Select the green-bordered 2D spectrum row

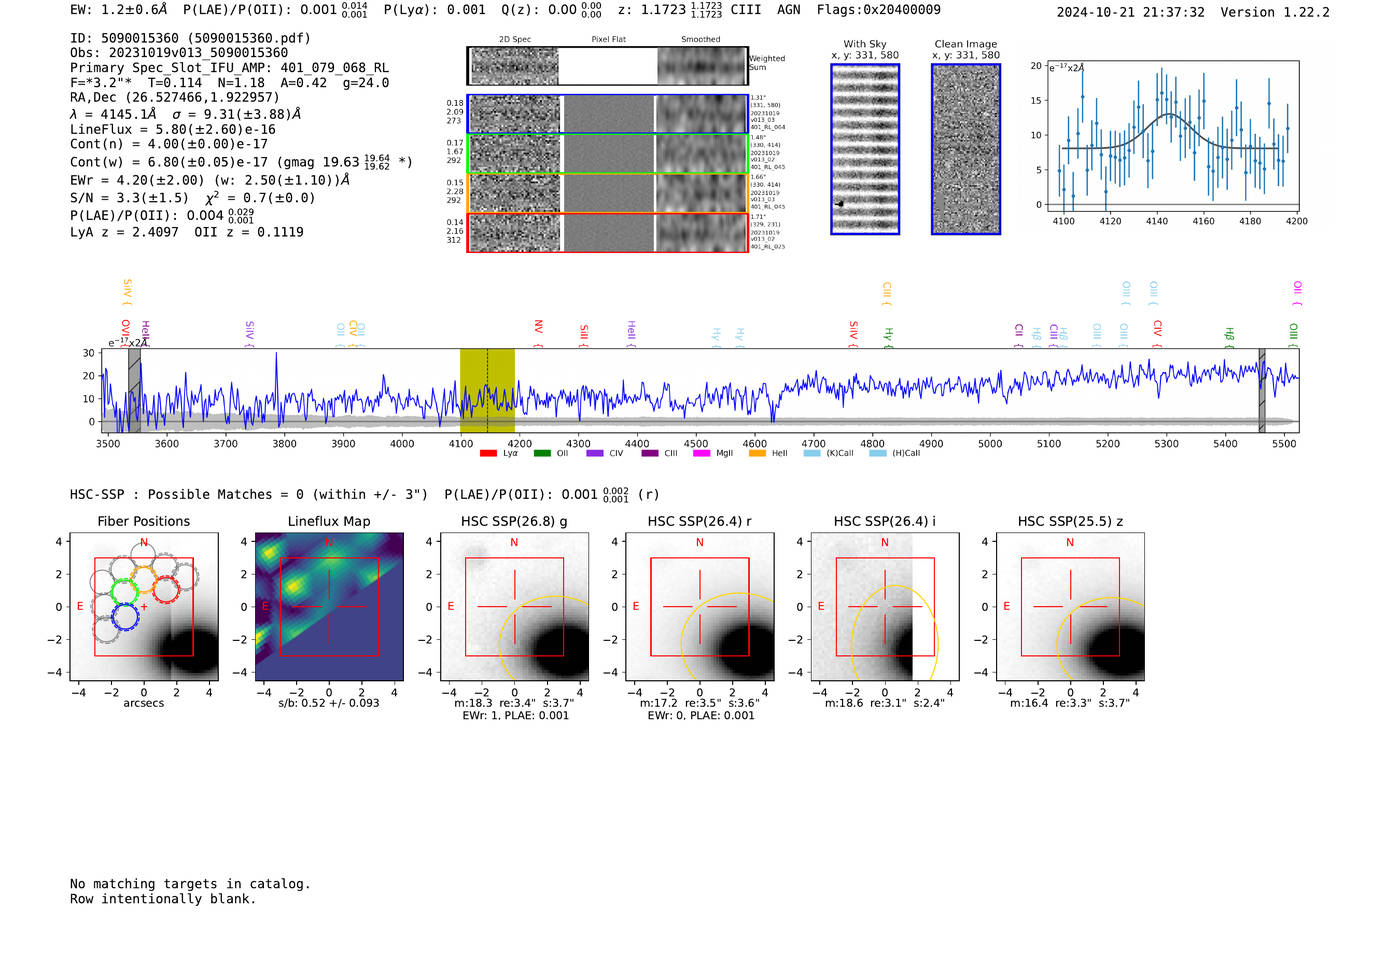608,154
